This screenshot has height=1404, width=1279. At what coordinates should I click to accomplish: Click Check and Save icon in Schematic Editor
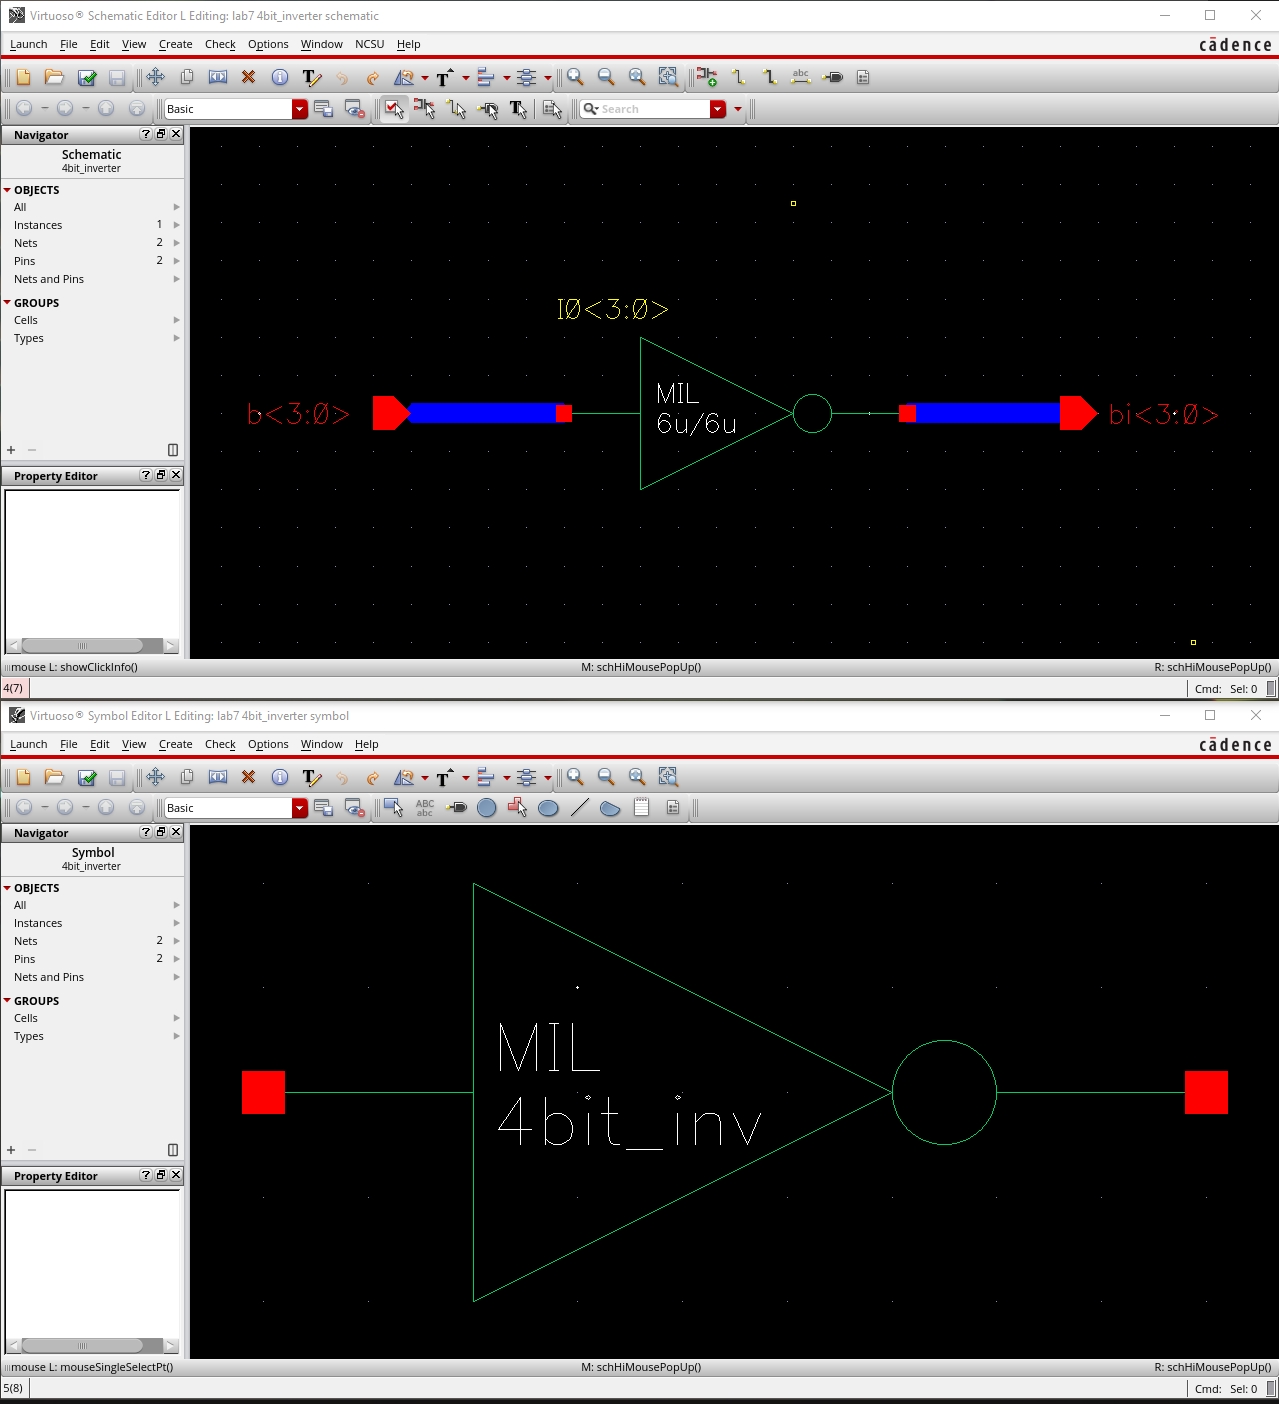(x=87, y=77)
